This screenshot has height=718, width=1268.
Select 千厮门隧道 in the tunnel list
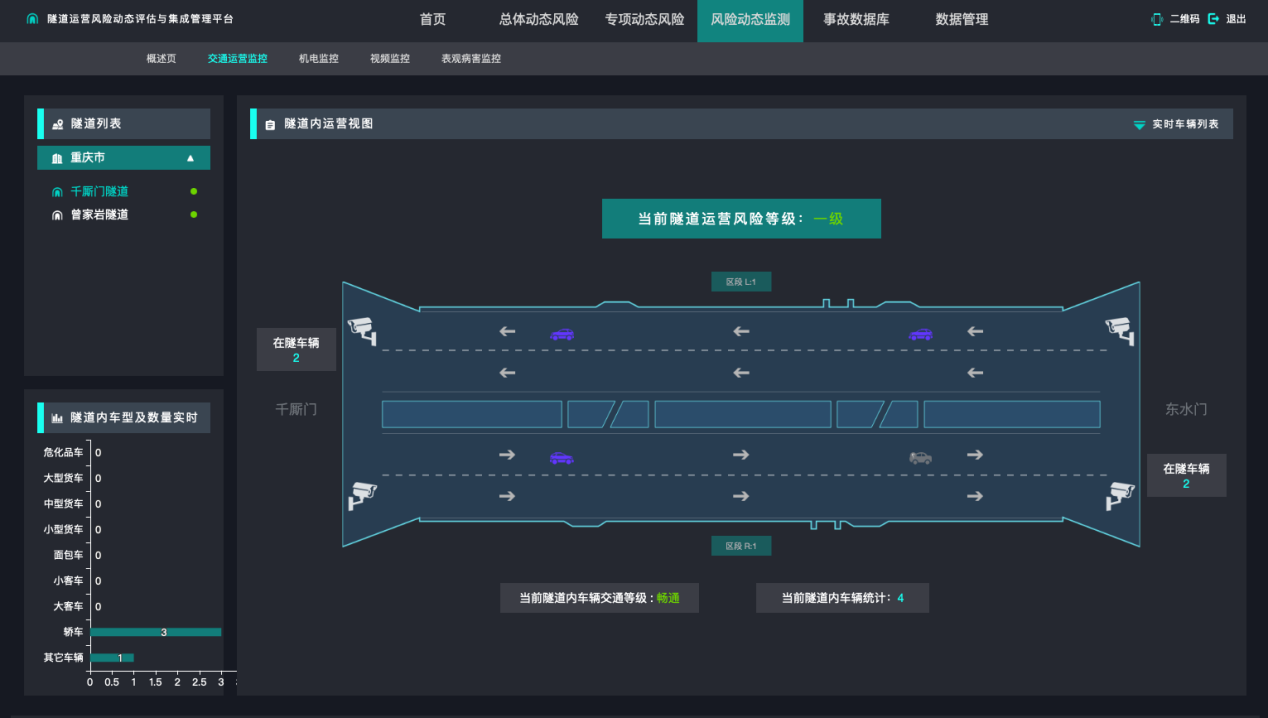click(99, 191)
